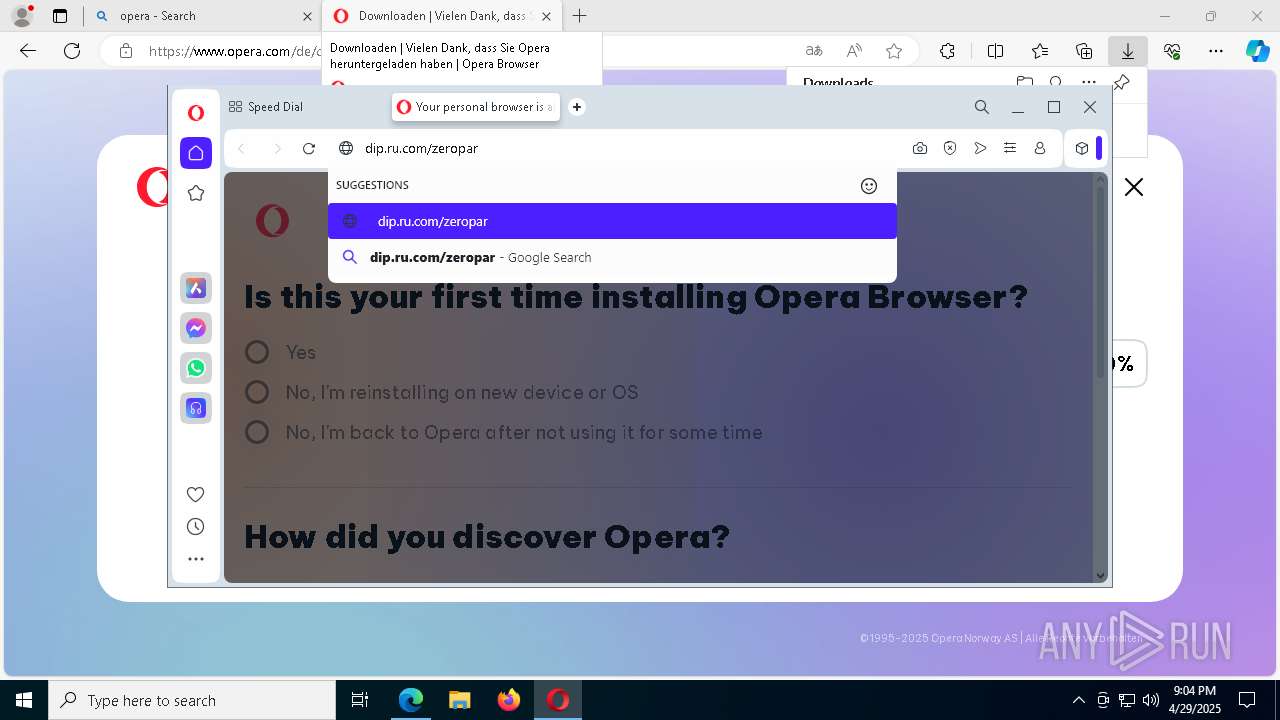The width and height of the screenshot is (1280, 720).
Task: Open new Edge tab
Action: pyautogui.click(x=580, y=16)
